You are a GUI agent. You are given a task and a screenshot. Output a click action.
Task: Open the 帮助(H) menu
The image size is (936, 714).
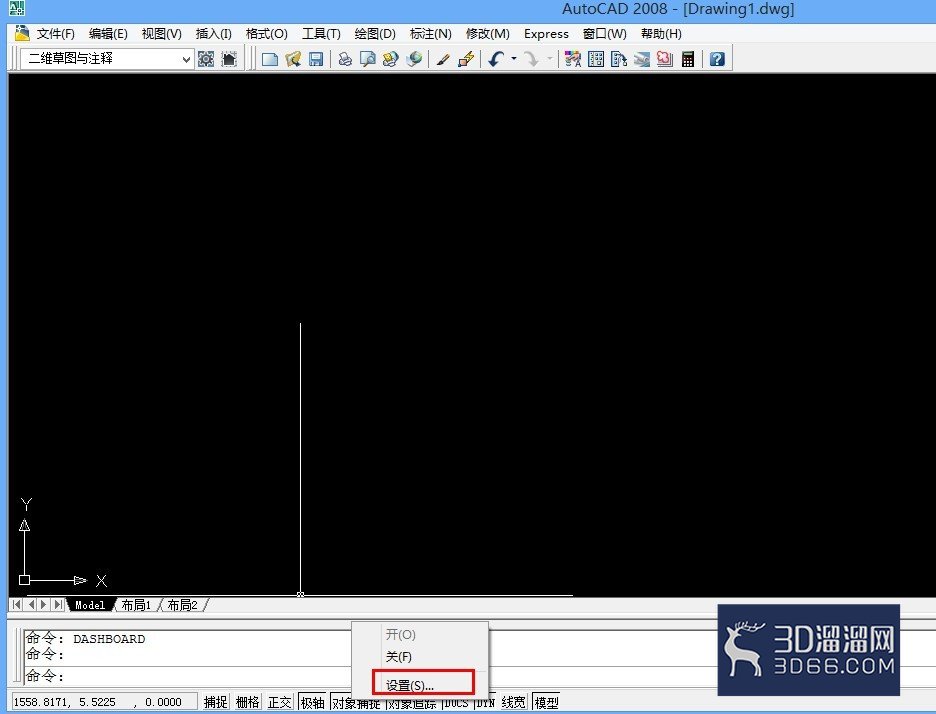point(661,33)
